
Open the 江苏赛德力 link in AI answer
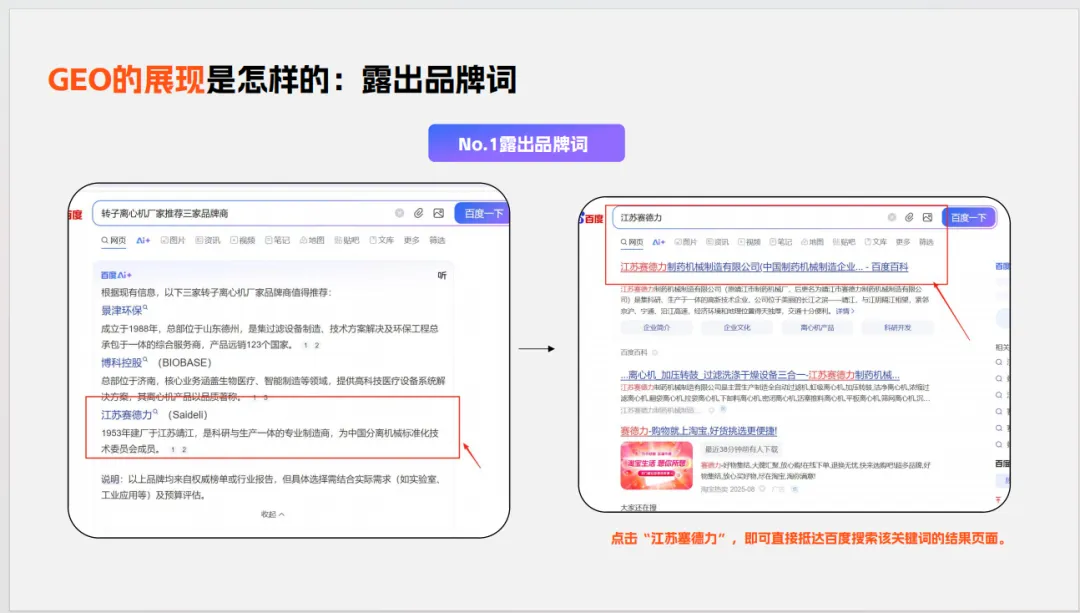(129, 415)
